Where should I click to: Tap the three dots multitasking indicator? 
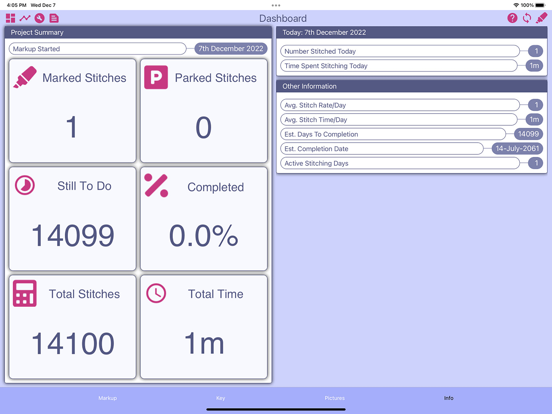tap(276, 5)
